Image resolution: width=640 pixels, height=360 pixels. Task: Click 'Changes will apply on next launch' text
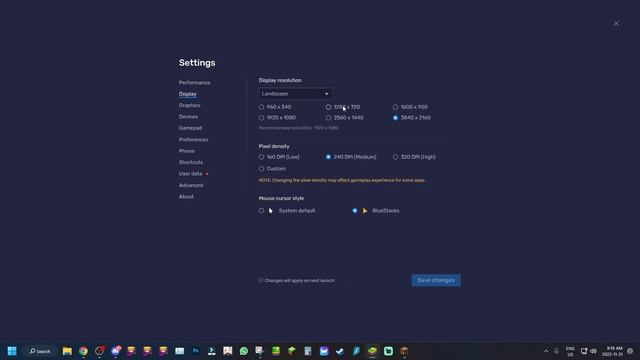point(300,280)
